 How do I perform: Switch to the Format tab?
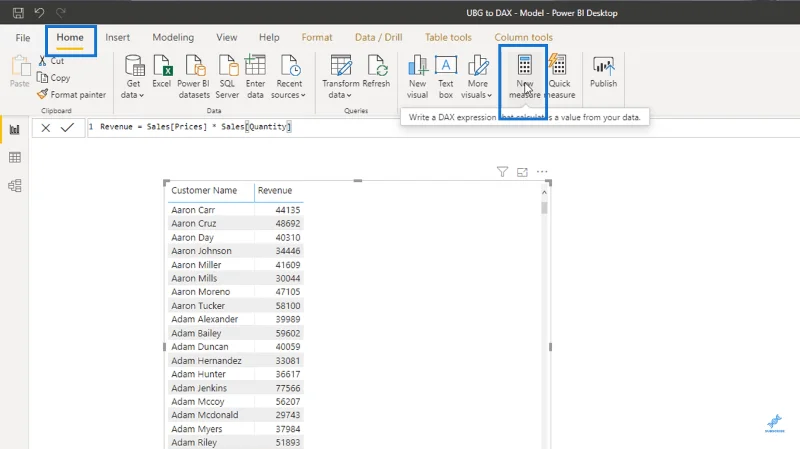click(x=316, y=37)
